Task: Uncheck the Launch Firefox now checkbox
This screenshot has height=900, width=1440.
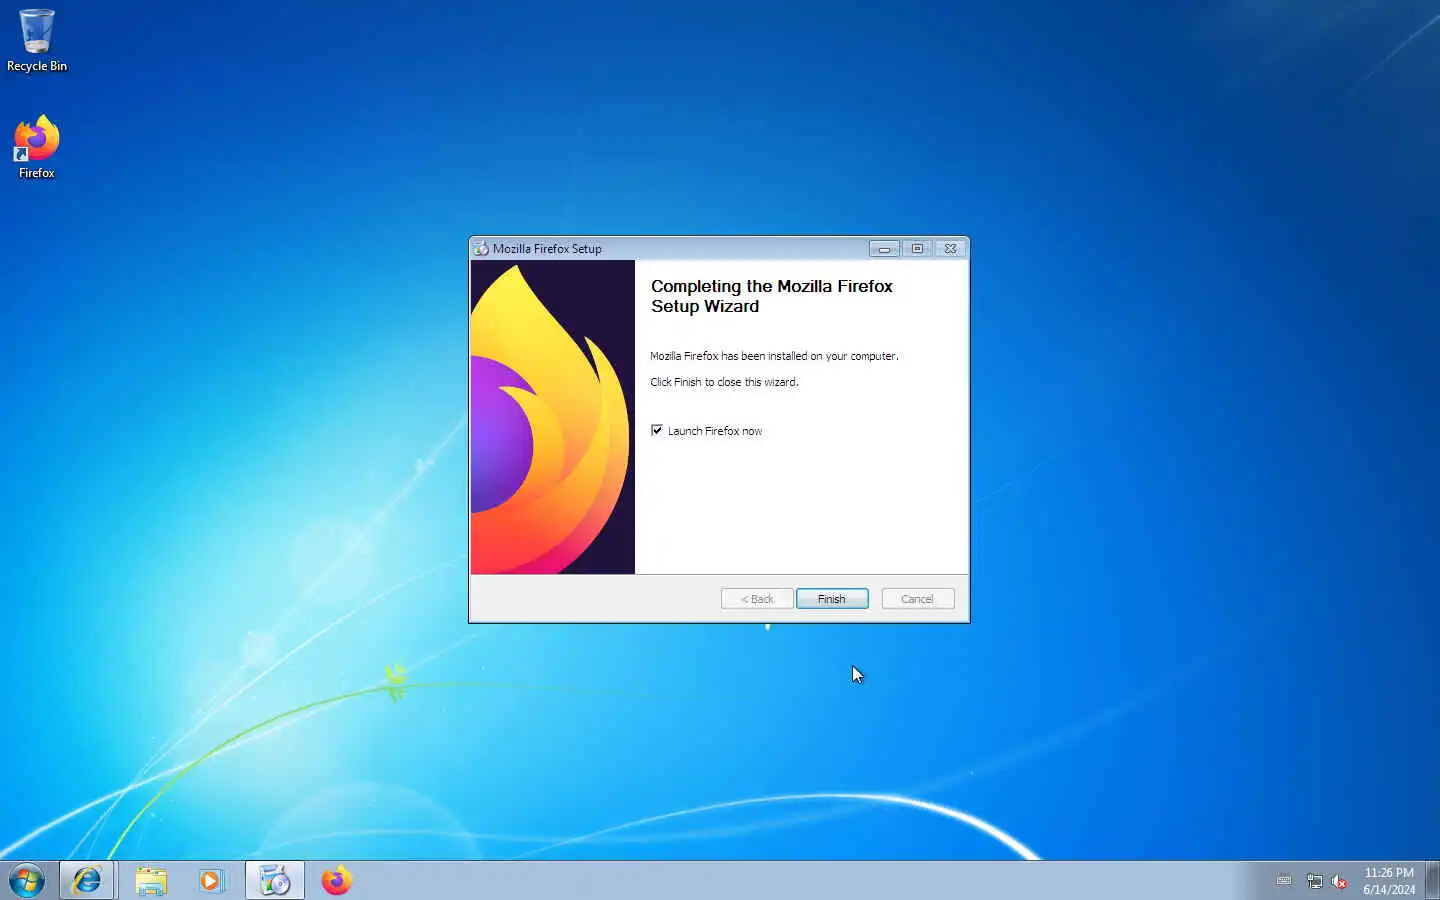Action: pyautogui.click(x=657, y=430)
